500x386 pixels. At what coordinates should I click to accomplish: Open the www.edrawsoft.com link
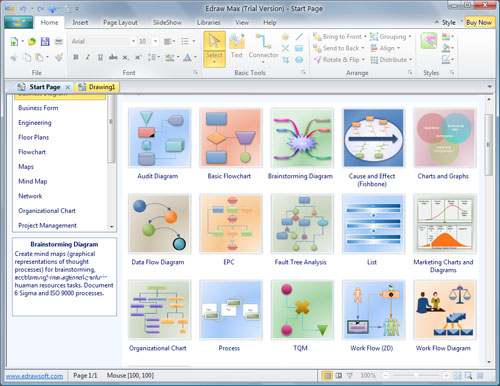coord(35,376)
